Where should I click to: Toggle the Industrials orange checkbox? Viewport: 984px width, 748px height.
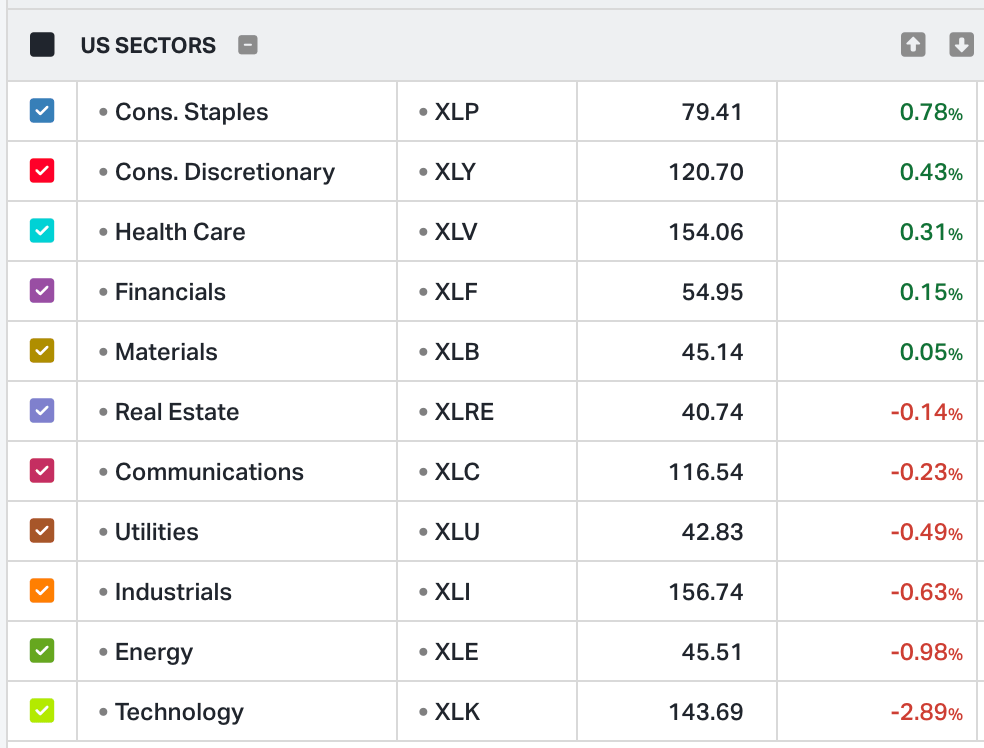[42, 591]
